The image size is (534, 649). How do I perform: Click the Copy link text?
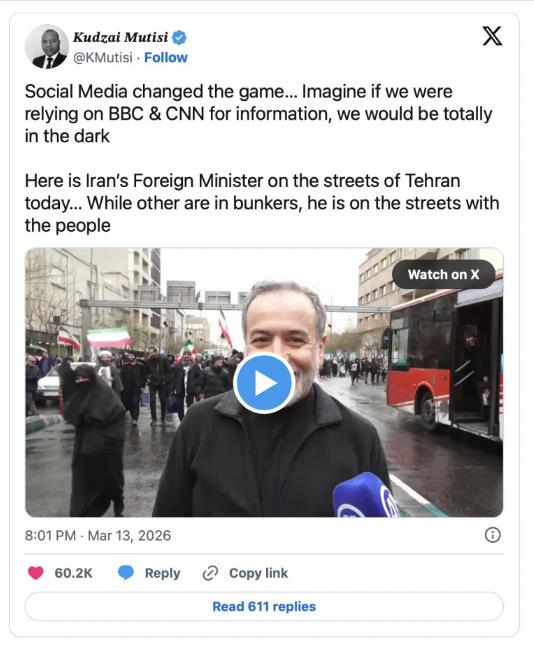pos(258,573)
